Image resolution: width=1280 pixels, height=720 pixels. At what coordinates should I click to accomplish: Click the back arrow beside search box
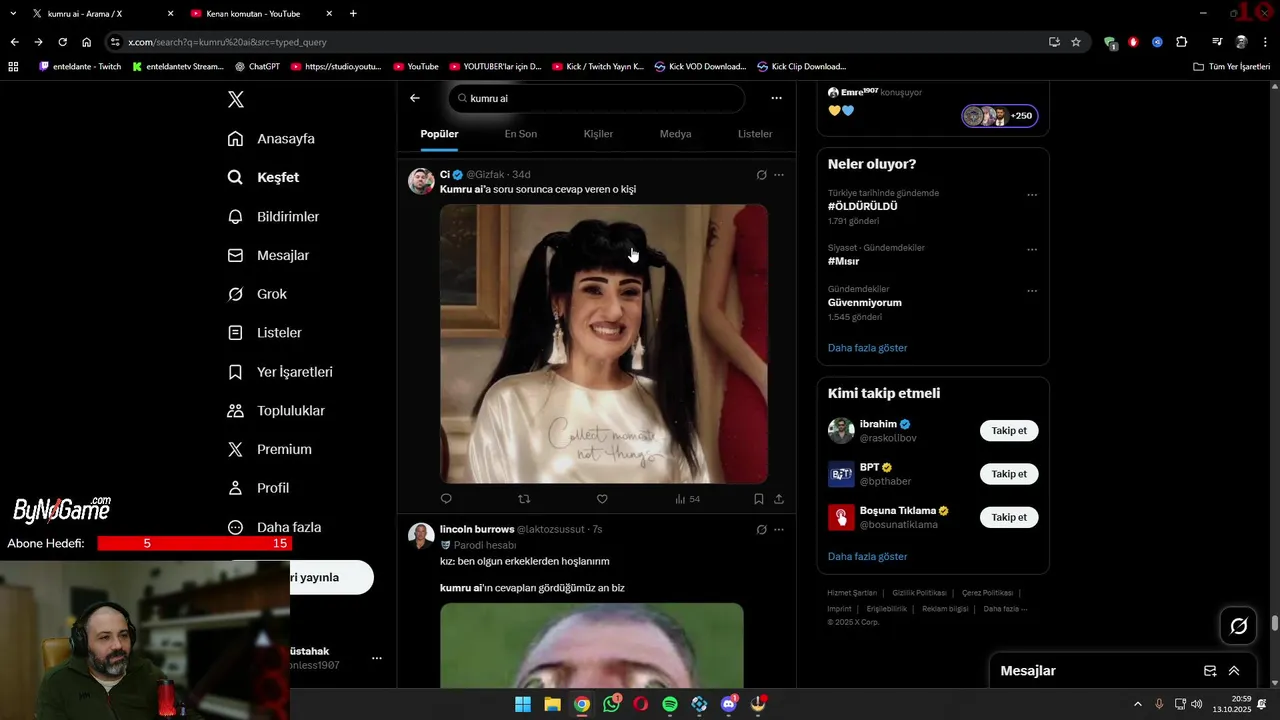[415, 98]
